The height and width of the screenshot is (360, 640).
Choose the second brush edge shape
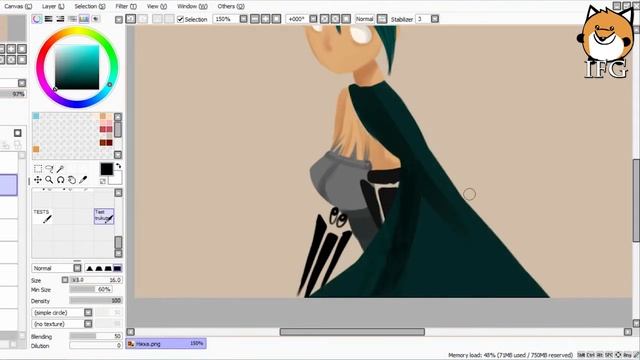pos(99,268)
